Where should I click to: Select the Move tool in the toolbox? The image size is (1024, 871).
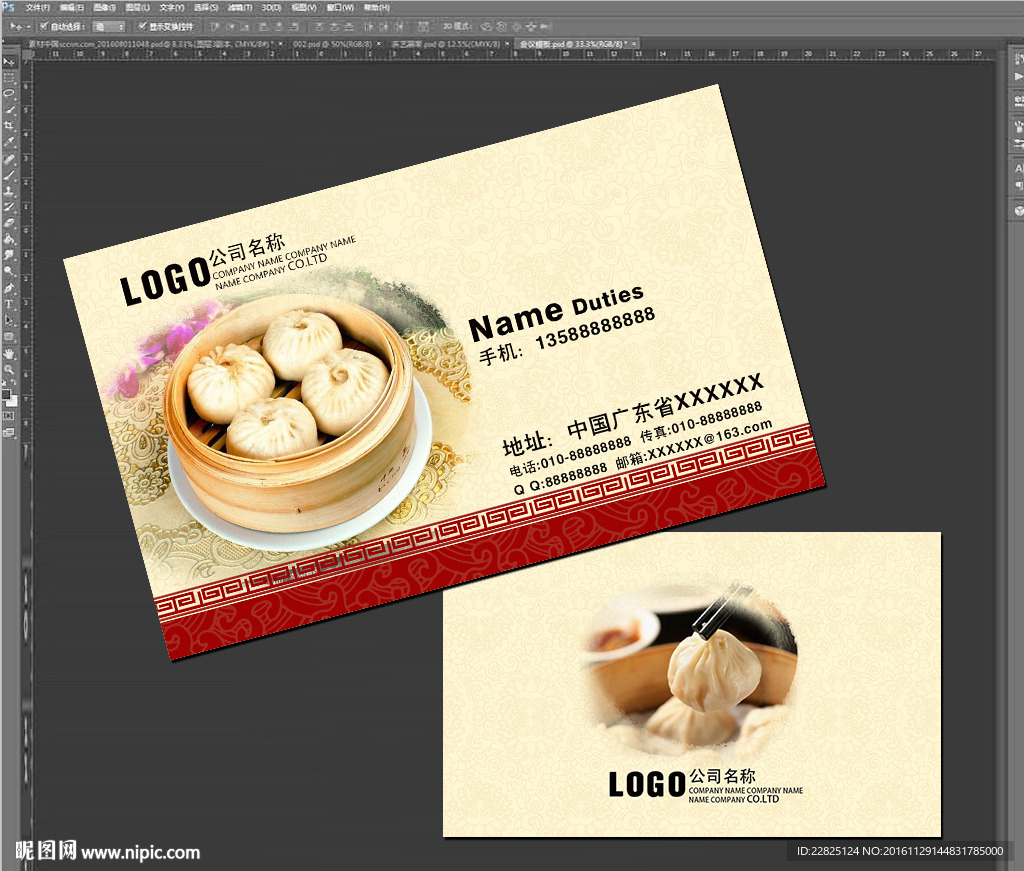[x=8, y=61]
